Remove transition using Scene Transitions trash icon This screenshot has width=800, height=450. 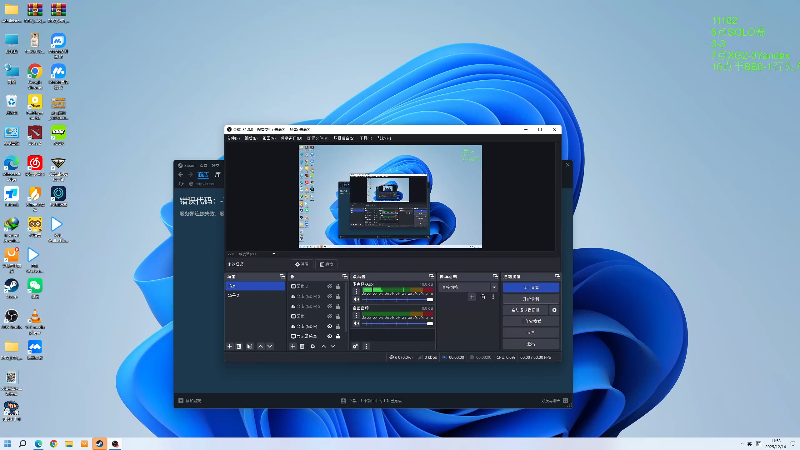pos(483,296)
